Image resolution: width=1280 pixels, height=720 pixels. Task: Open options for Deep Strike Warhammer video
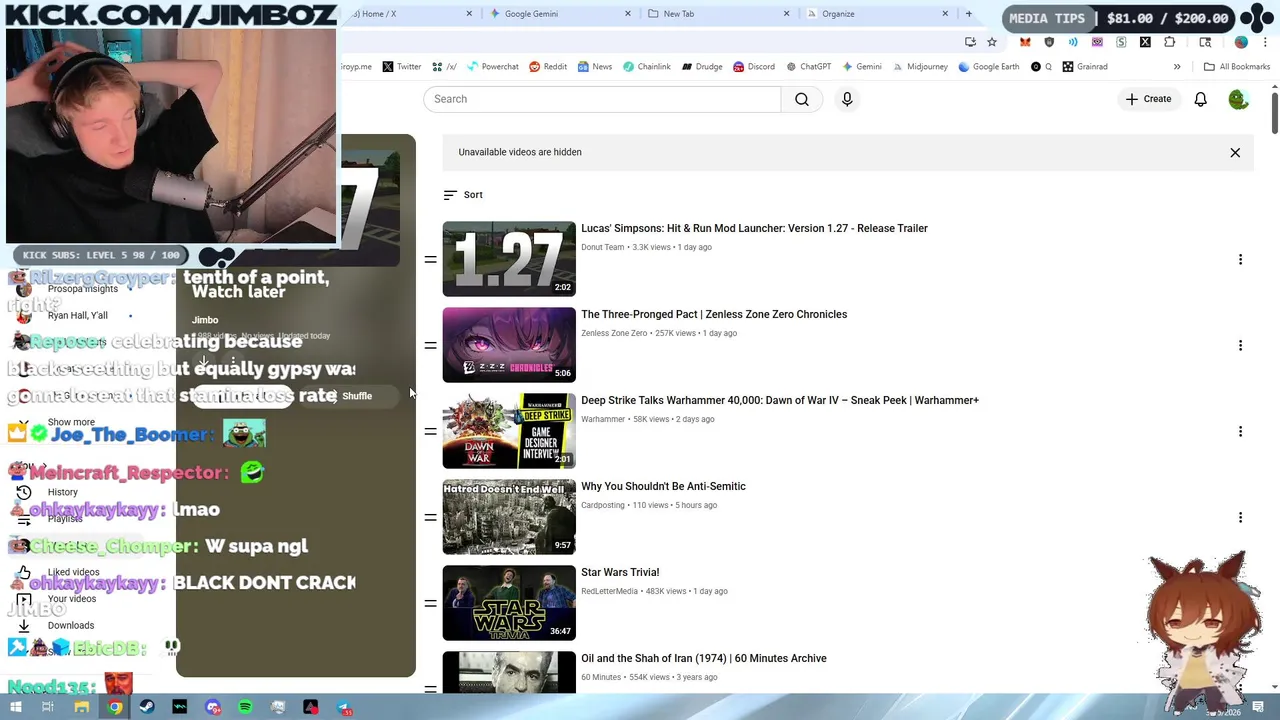click(1240, 431)
